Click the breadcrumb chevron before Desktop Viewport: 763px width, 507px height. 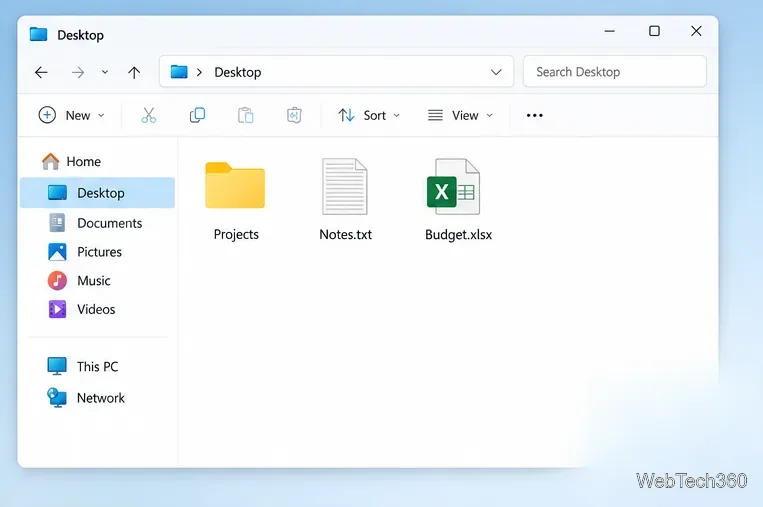tap(199, 72)
